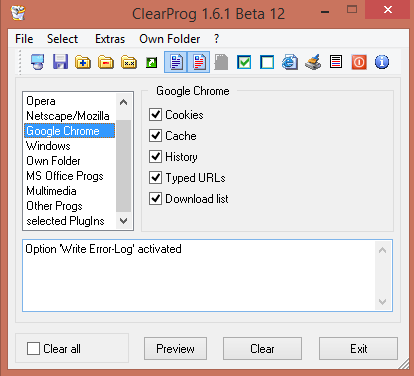Select selected PlugIns in the list
The width and height of the screenshot is (414, 376).
click(x=69, y=221)
